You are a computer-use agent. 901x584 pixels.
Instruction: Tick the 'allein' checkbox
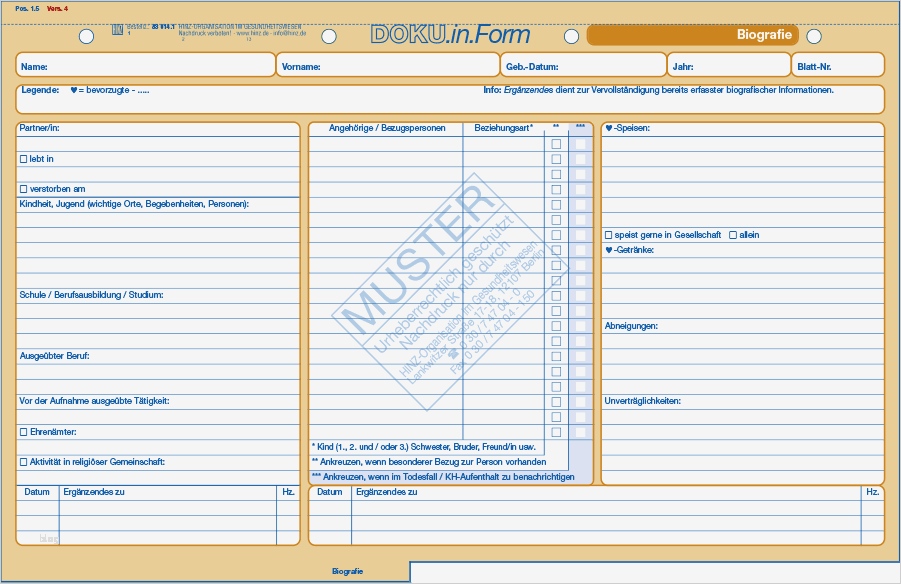[x=733, y=235]
